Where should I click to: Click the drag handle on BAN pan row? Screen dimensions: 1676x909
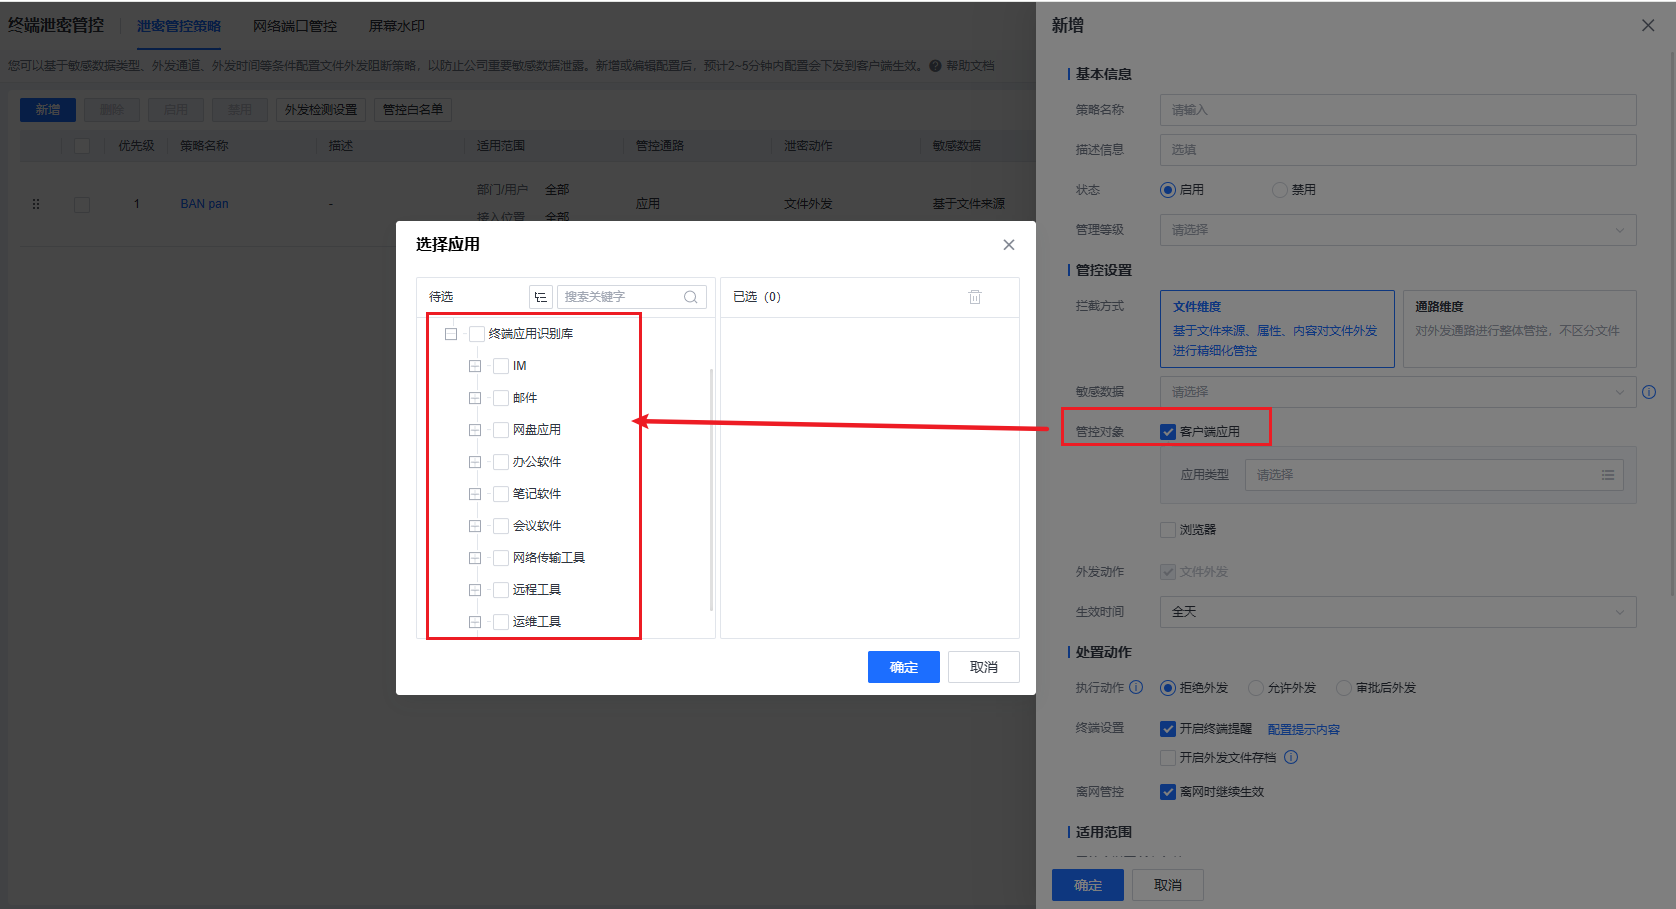(x=36, y=204)
